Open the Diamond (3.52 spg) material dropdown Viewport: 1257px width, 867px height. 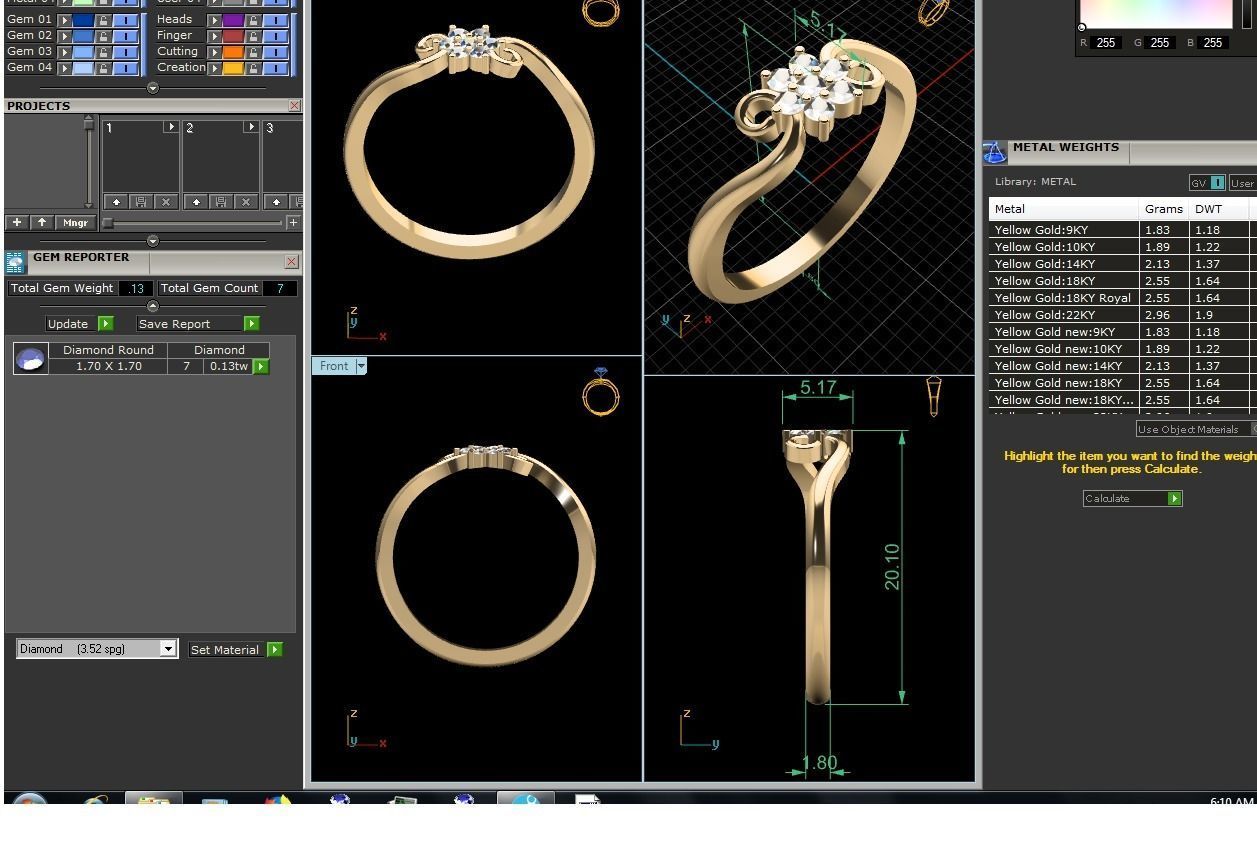pos(168,649)
